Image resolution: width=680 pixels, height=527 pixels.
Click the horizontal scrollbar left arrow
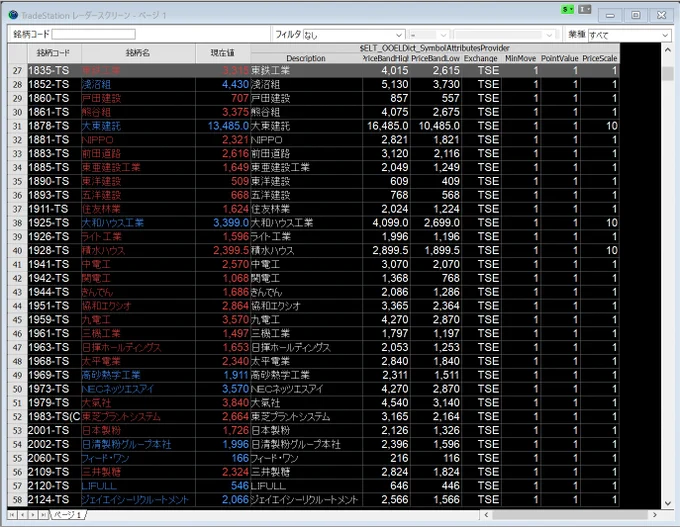coord(486,515)
